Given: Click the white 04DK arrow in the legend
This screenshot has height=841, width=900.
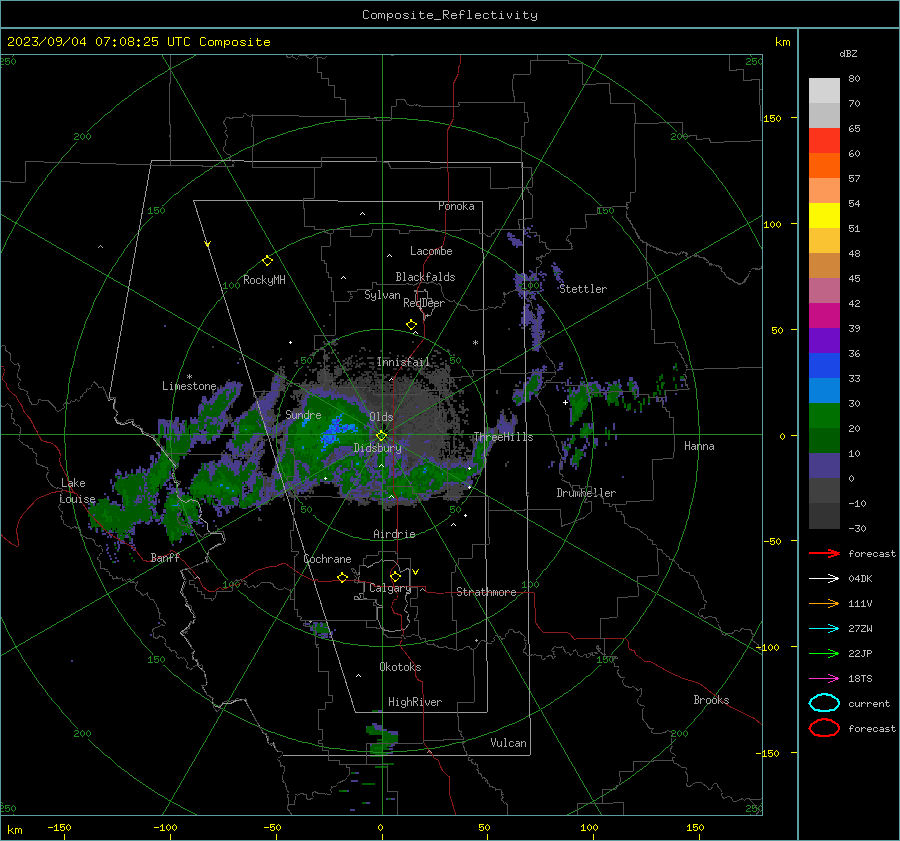Looking at the screenshot, I should 824,578.
